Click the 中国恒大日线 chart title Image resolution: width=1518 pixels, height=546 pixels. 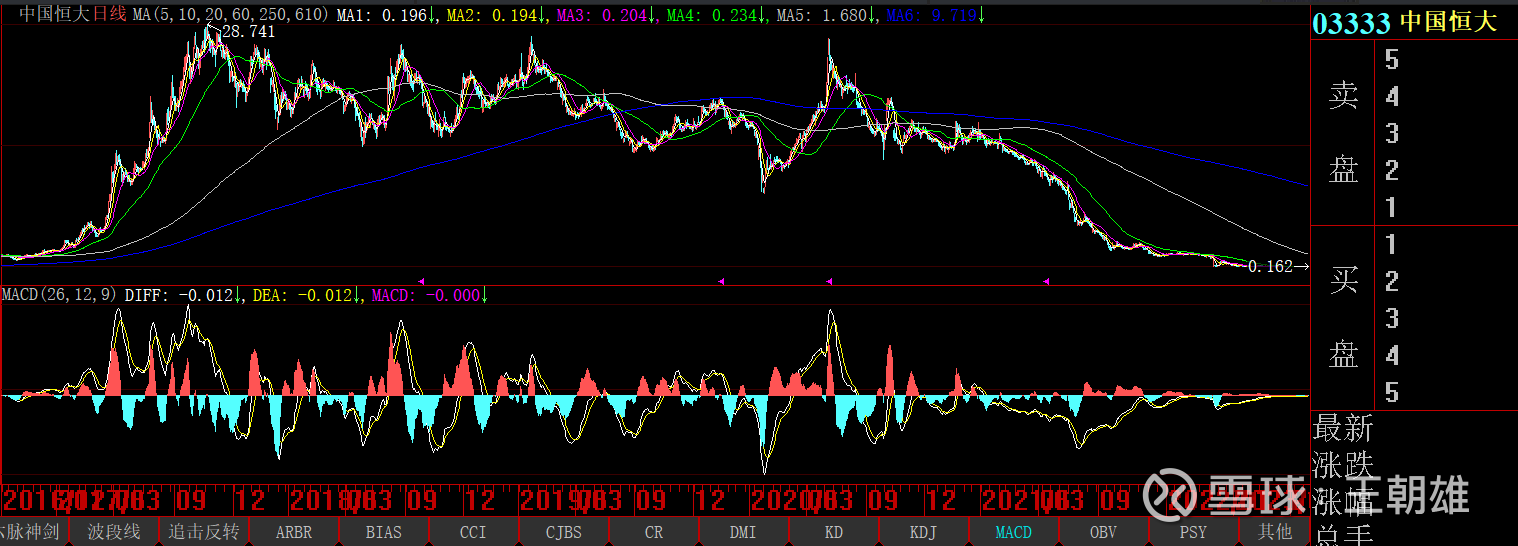pos(73,15)
